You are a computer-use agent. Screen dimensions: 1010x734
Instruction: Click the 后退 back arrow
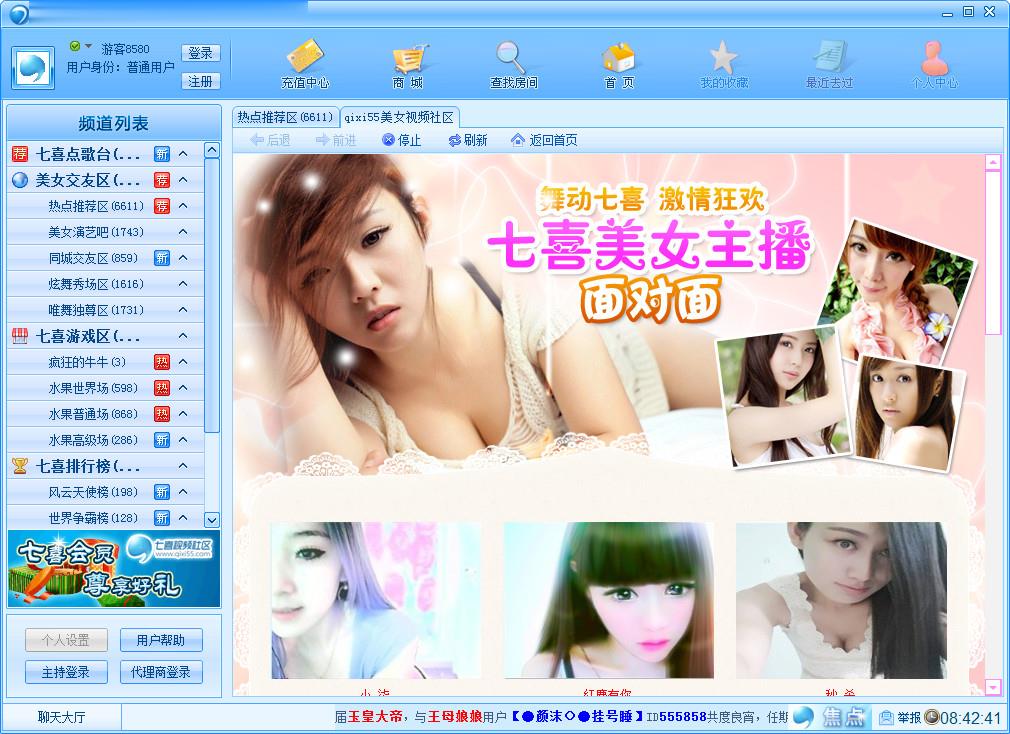tap(270, 140)
